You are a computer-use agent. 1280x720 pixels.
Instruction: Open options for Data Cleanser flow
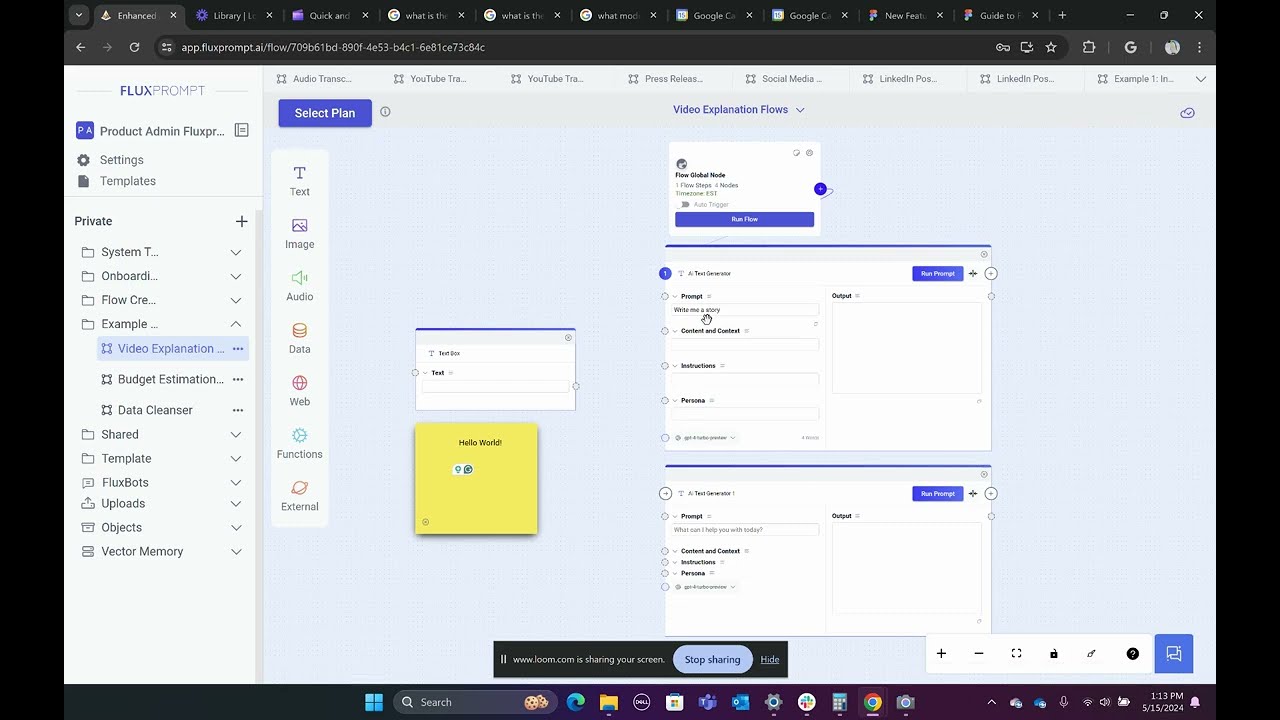(238, 410)
